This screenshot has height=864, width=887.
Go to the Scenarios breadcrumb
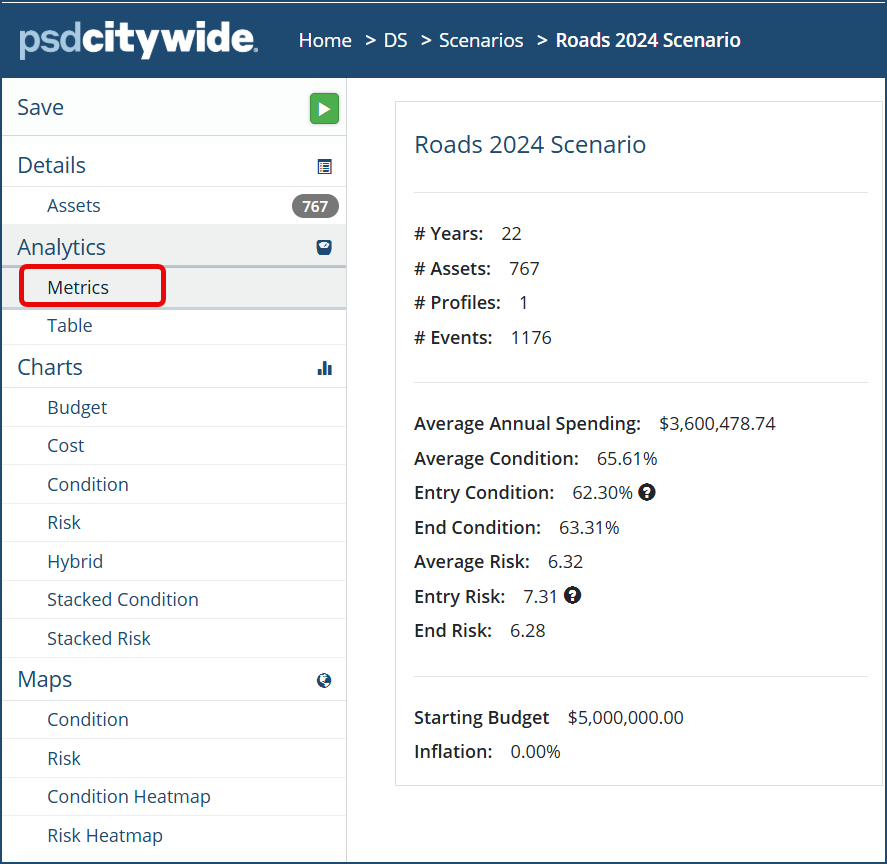(481, 40)
